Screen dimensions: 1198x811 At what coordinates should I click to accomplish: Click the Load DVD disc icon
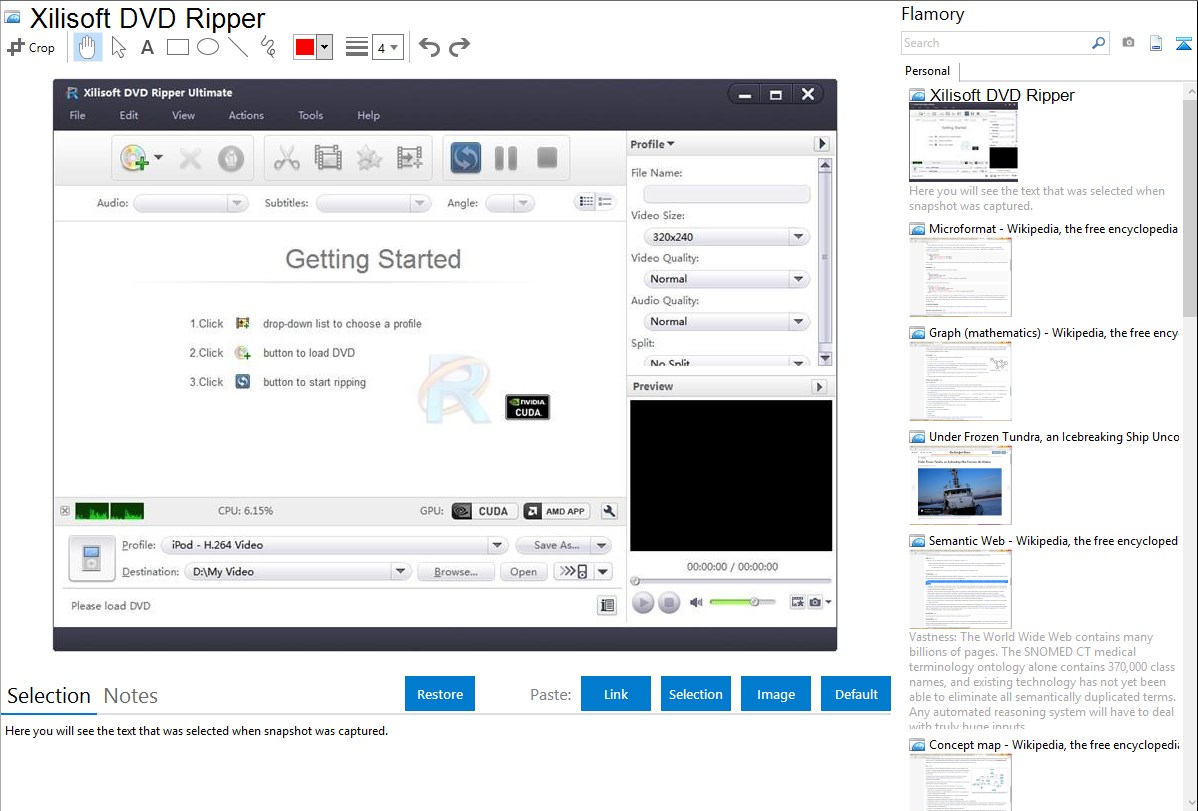[134, 158]
